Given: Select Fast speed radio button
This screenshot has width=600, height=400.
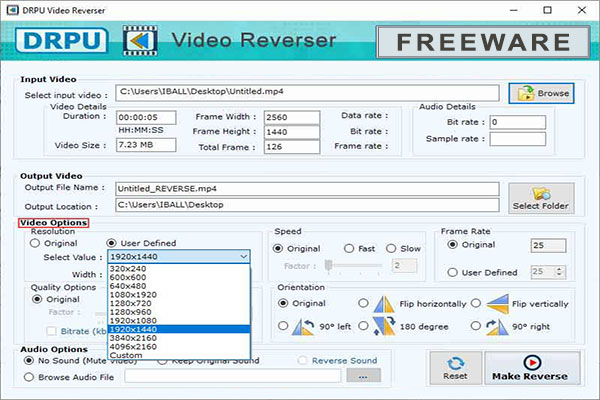Looking at the screenshot, I should 349,248.
